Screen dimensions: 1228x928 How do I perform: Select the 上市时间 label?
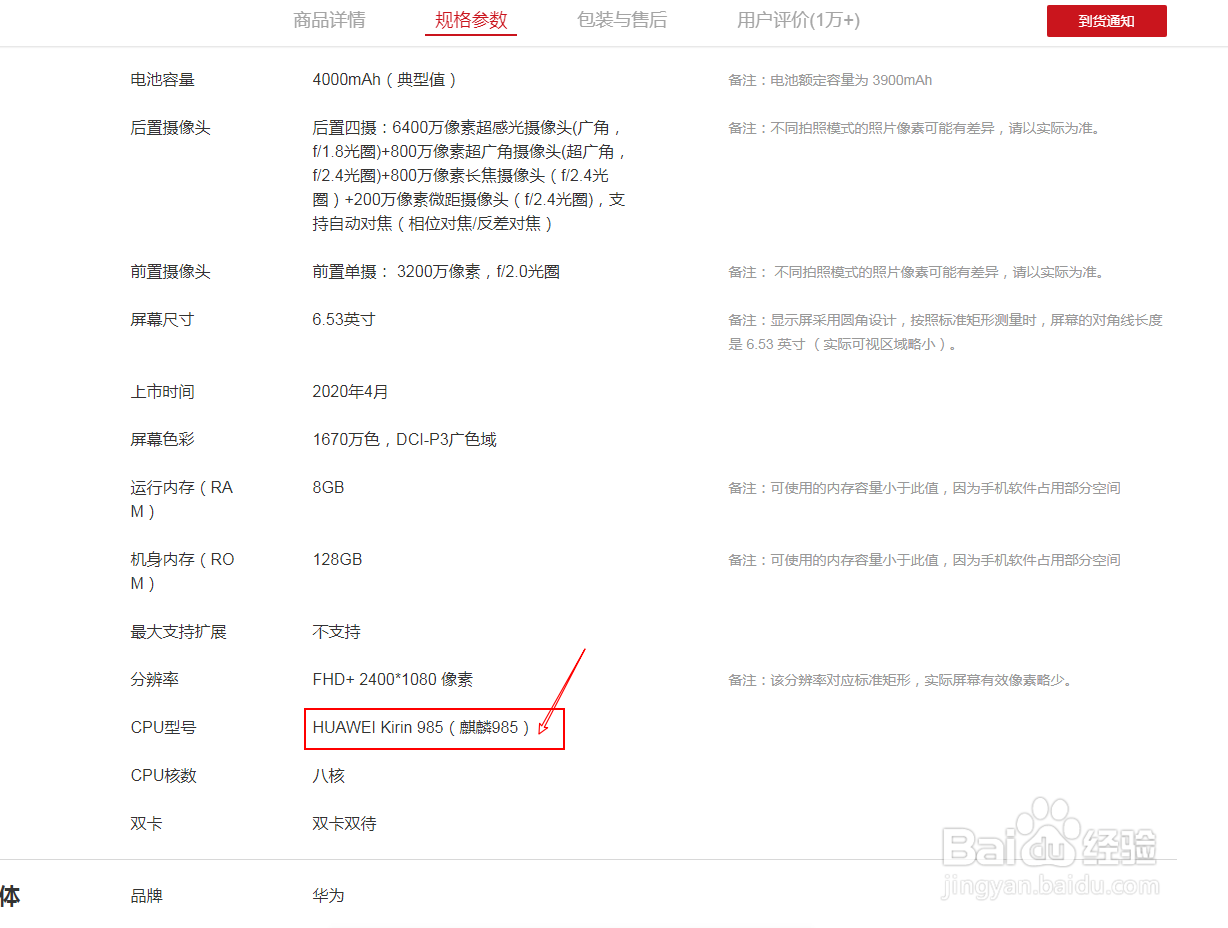pos(163,392)
